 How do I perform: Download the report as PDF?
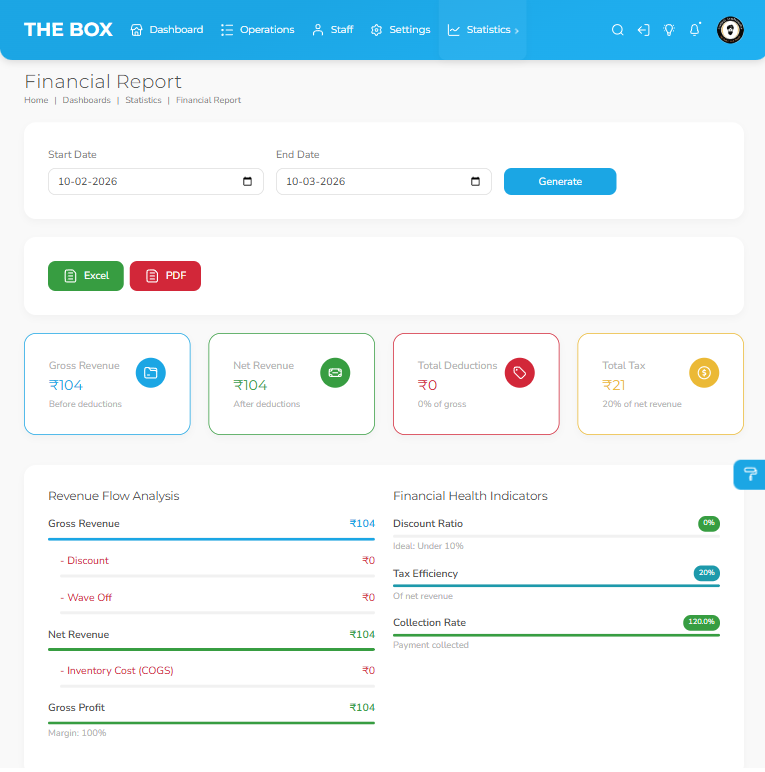pyautogui.click(x=165, y=276)
